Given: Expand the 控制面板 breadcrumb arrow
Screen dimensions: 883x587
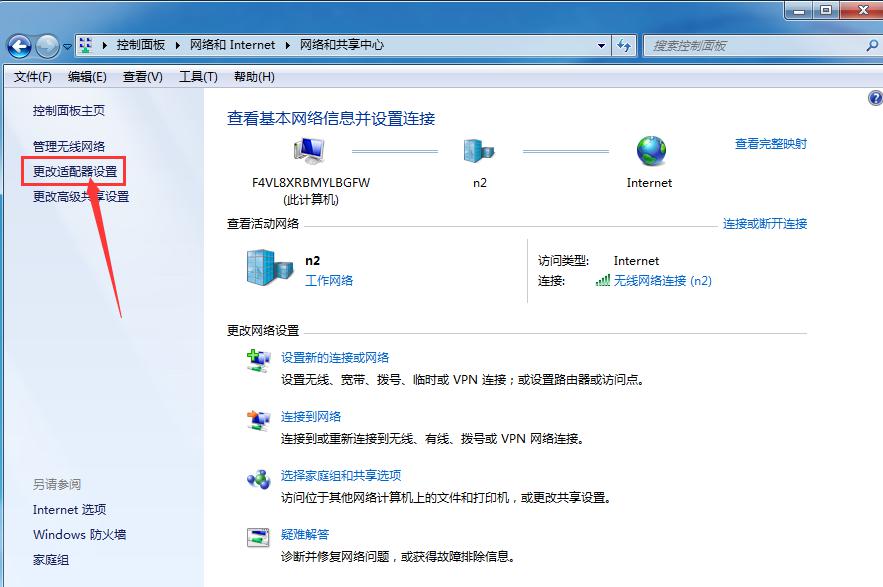Looking at the screenshot, I should 178,45.
